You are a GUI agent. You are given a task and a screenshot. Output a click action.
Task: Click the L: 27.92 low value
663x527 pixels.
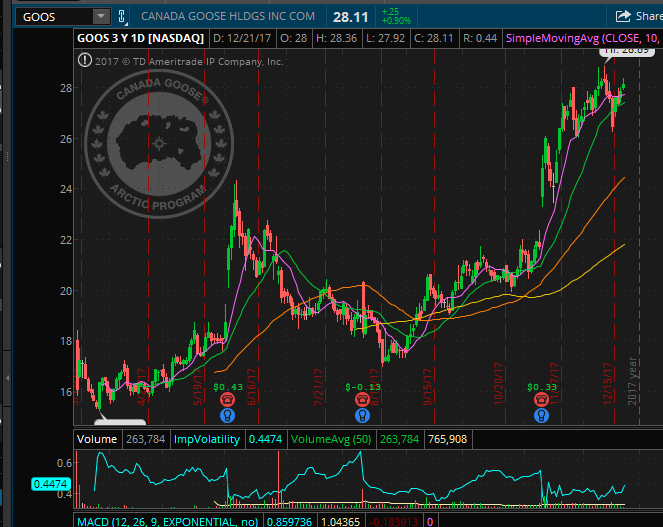tap(386, 38)
